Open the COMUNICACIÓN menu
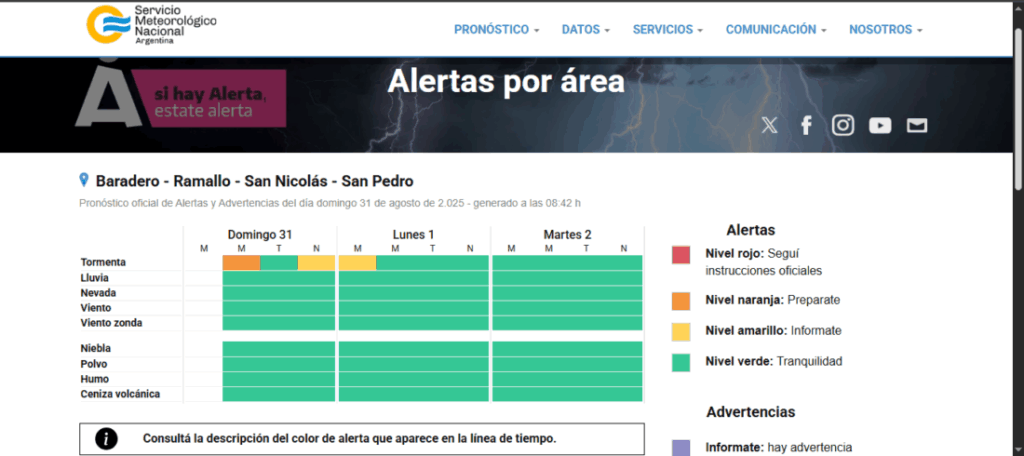 [x=776, y=30]
